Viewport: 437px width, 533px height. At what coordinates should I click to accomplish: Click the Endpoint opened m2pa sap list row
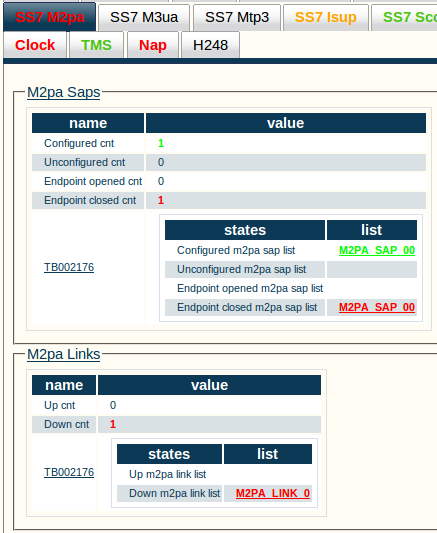point(291,288)
